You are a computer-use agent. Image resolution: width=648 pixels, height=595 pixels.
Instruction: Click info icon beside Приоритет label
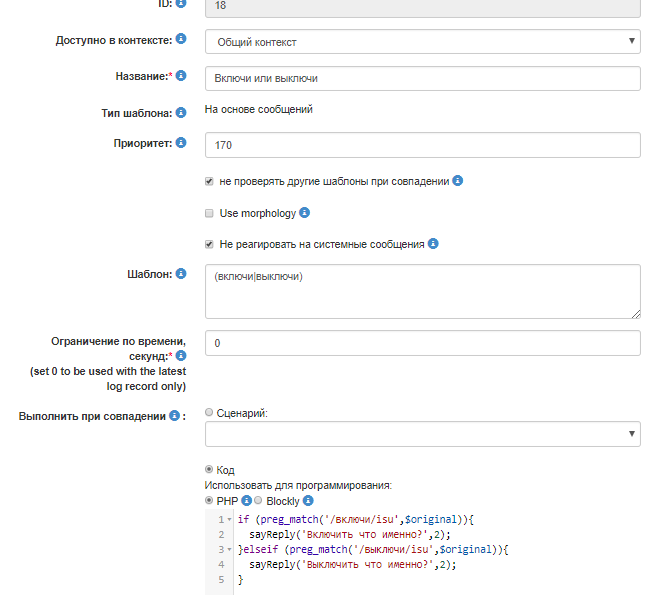tap(181, 143)
